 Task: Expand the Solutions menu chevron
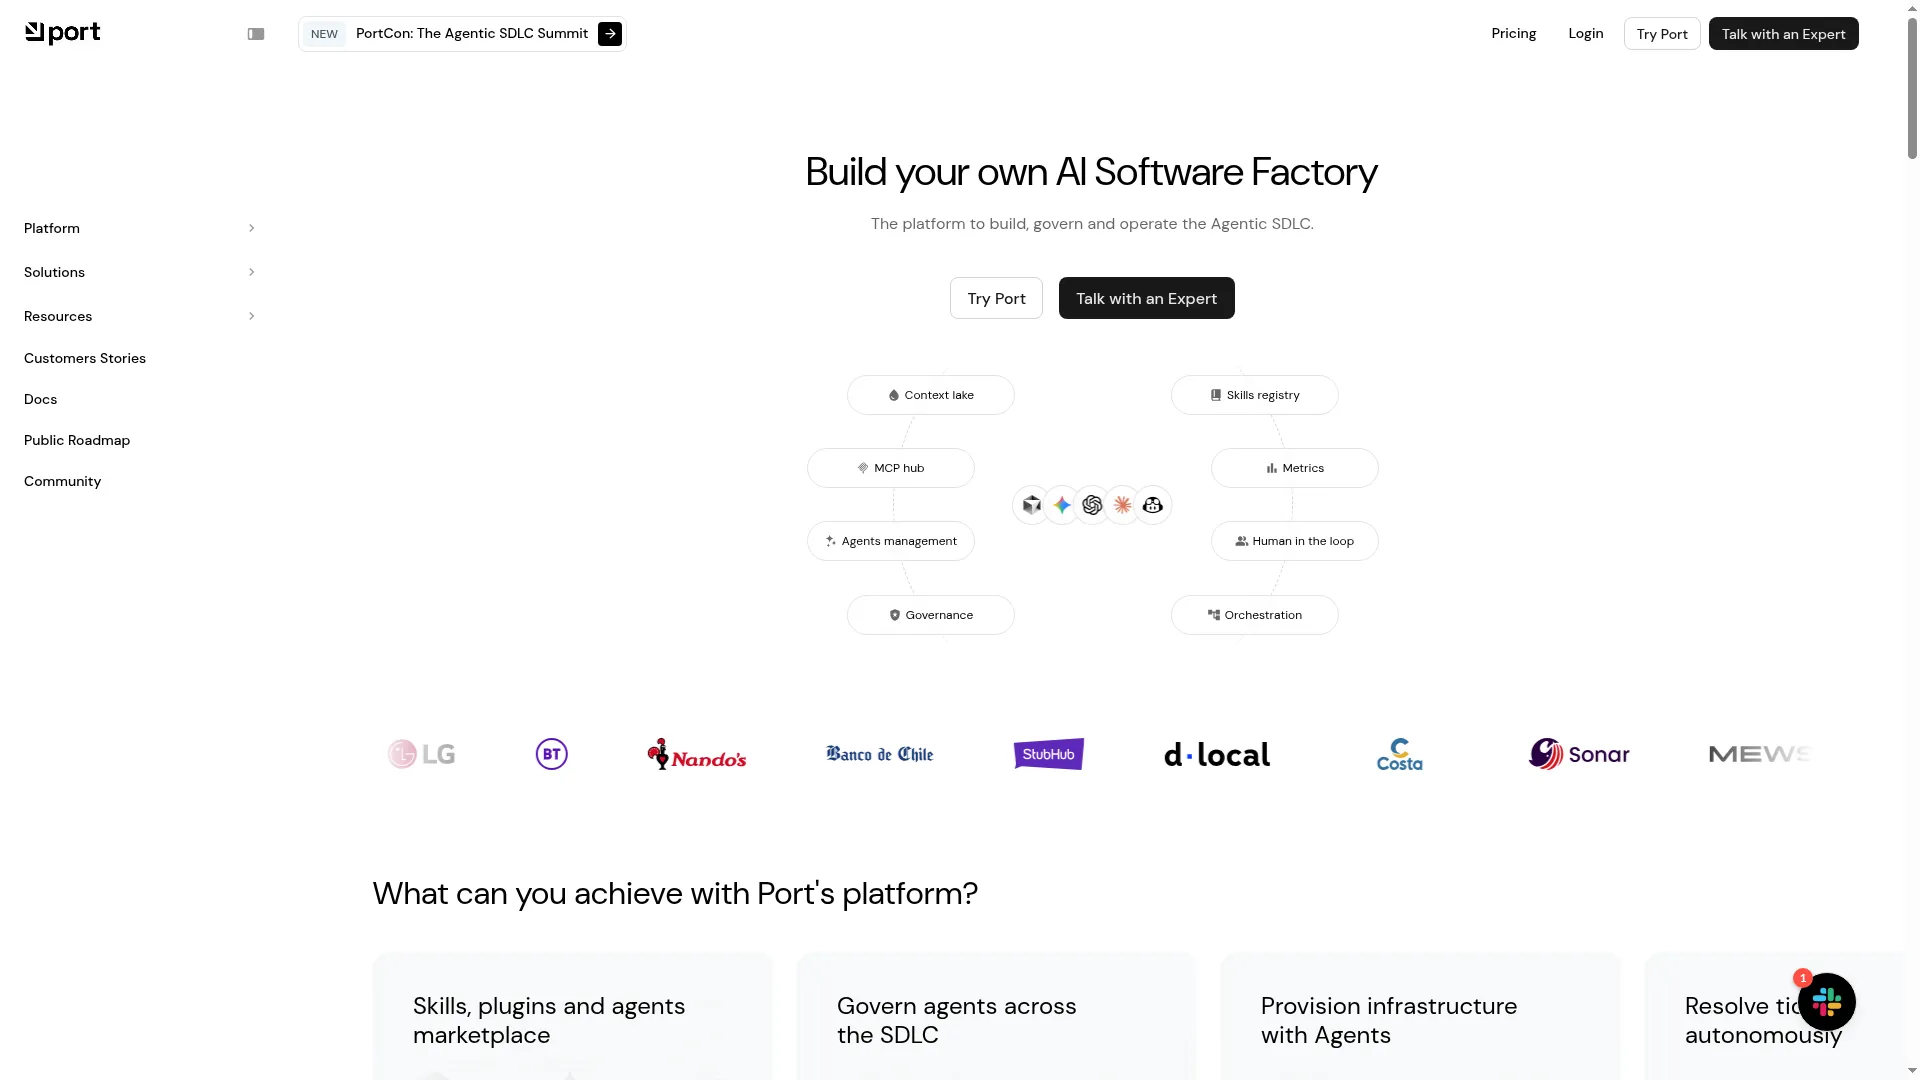(251, 272)
